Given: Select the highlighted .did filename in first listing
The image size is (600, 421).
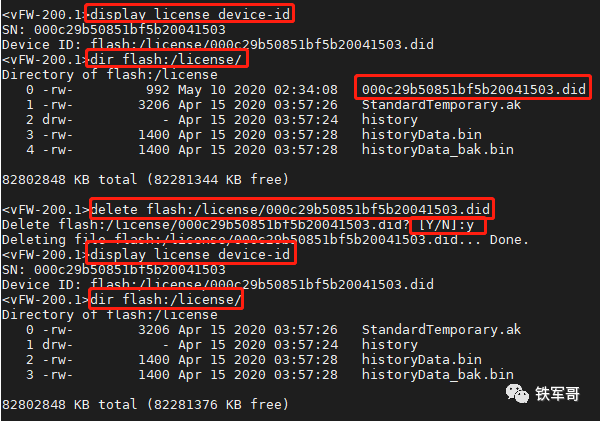Looking at the screenshot, I should point(474,90).
